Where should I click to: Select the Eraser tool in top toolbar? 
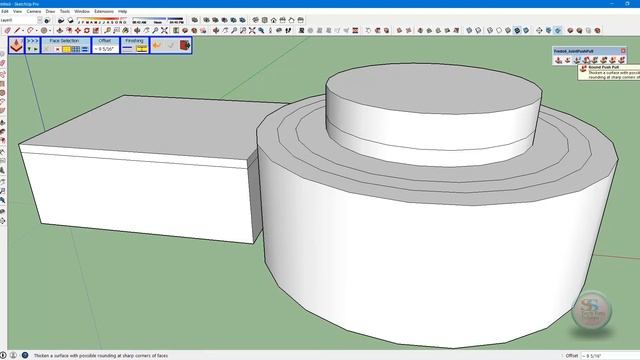[7, 30]
